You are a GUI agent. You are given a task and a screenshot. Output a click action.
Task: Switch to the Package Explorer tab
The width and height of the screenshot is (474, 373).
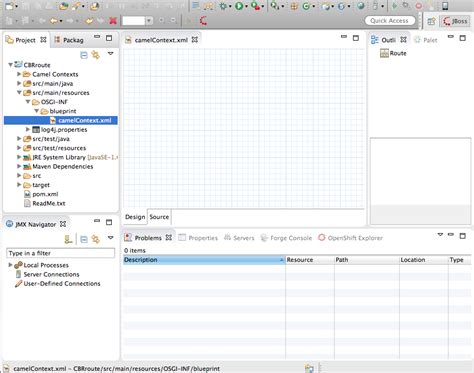69,40
